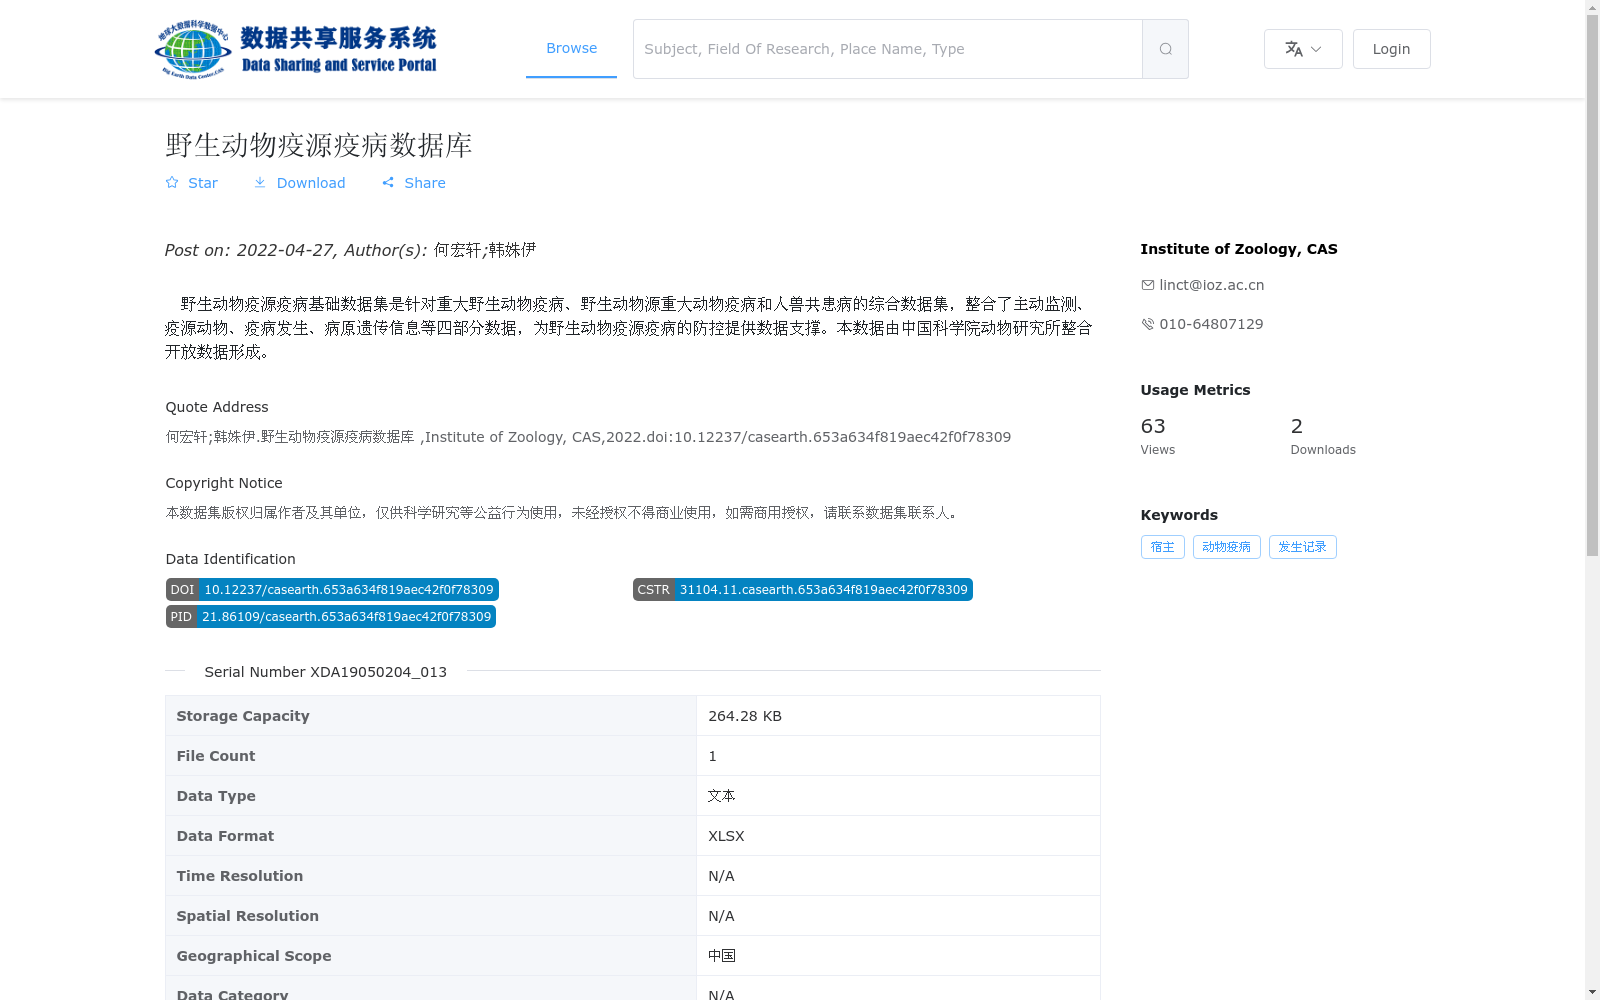Click the Institute of Zoology, CAS heading
The image size is (1600, 1000).
click(1239, 249)
